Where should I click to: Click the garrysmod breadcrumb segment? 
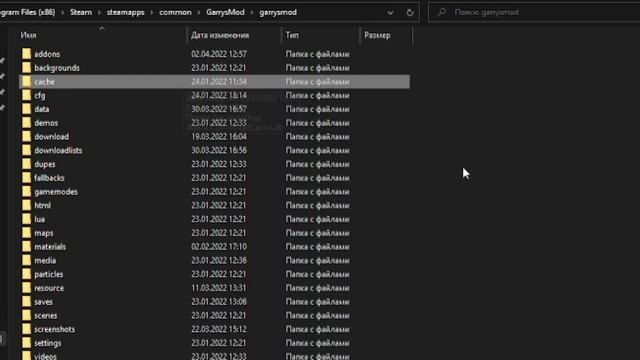[278, 12]
